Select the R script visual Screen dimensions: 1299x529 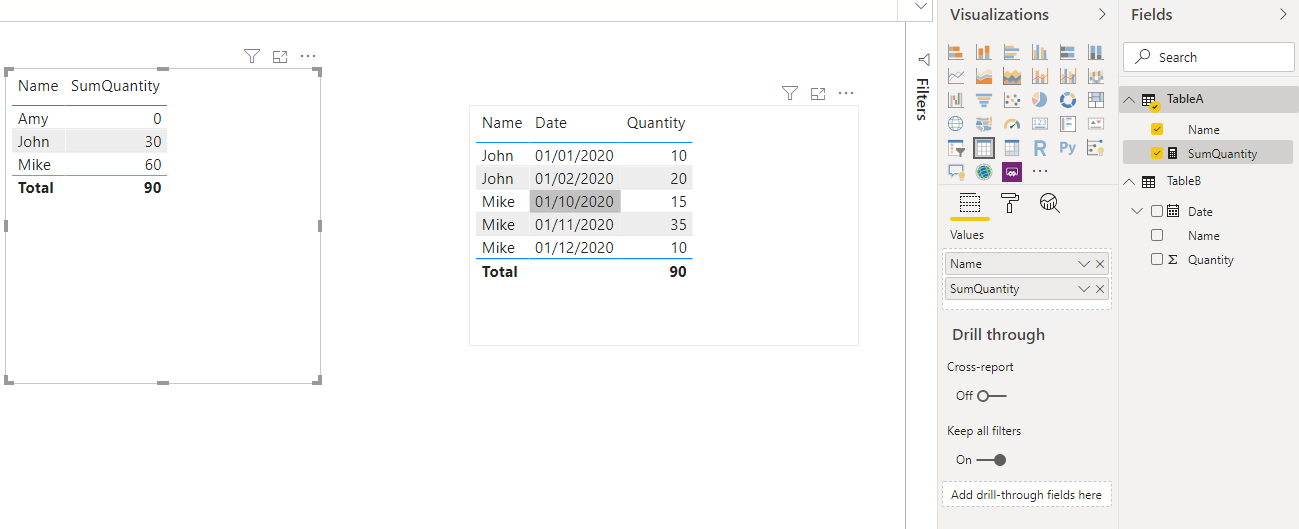coord(1039,148)
